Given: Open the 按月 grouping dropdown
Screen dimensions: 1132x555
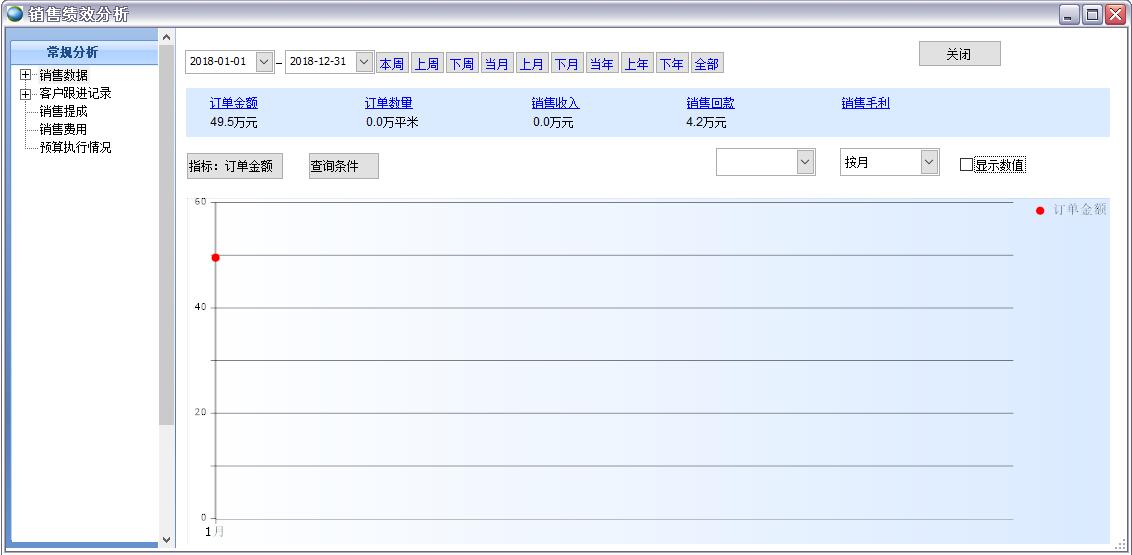Looking at the screenshot, I should coord(929,162).
